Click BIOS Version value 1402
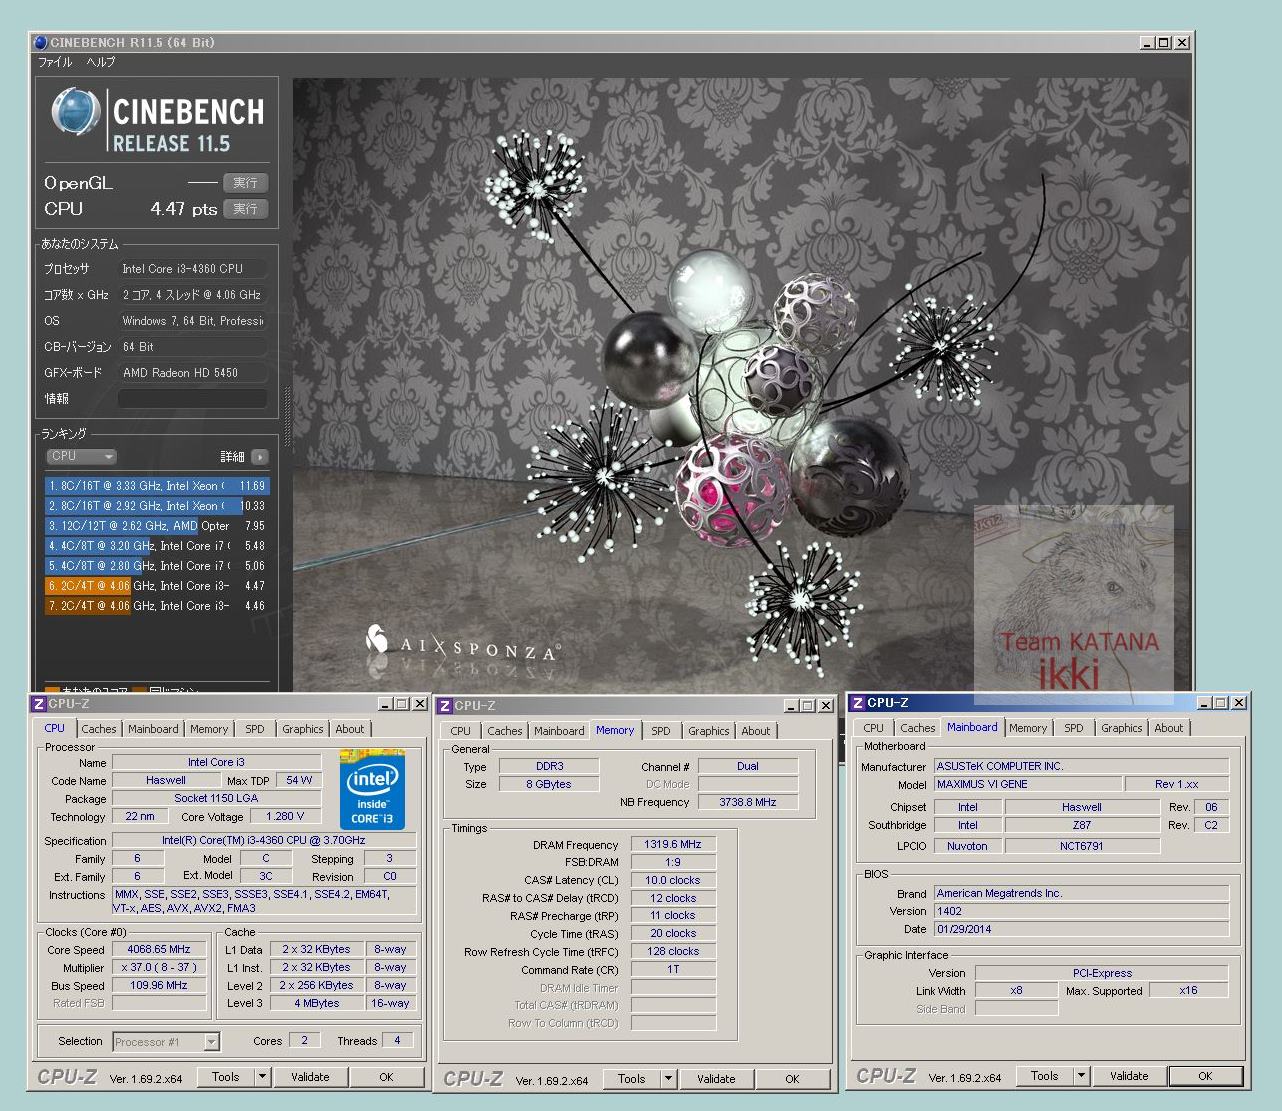1282x1111 pixels. point(1082,911)
